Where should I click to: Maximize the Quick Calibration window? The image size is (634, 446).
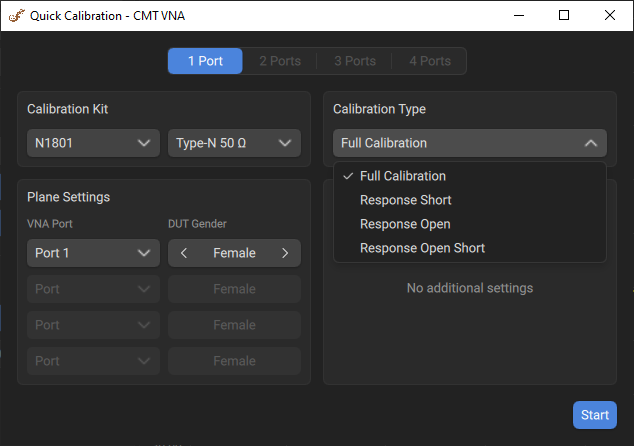point(564,16)
